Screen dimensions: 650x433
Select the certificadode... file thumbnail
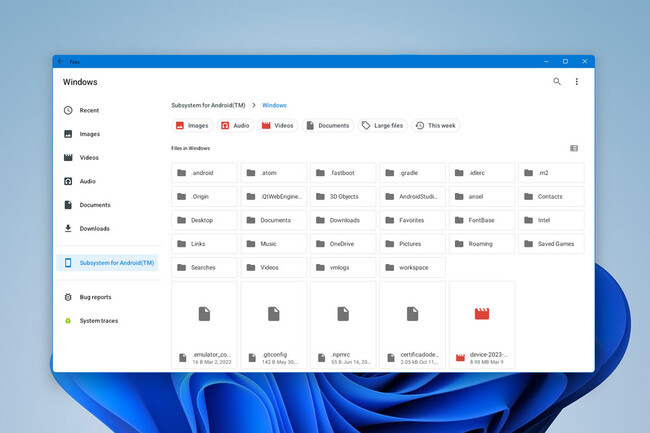[412, 325]
